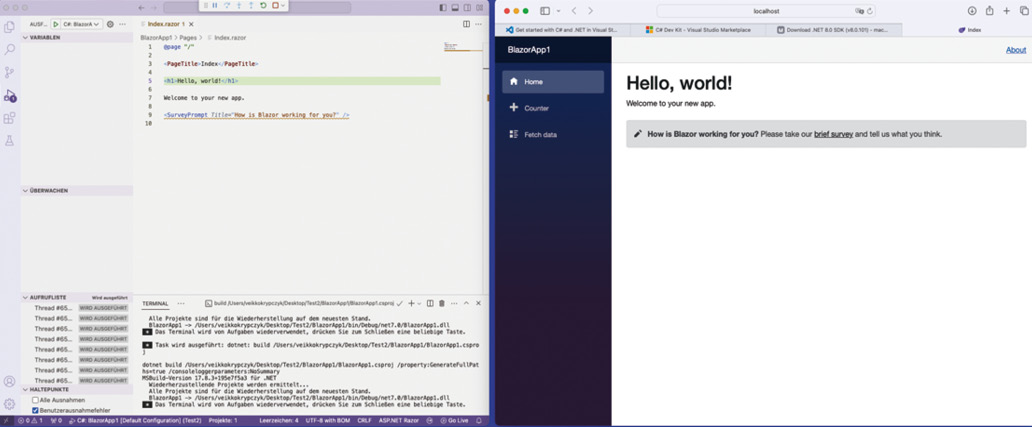1032x427 pixels.
Task: Open editor more actions menu
Action: [479, 24]
